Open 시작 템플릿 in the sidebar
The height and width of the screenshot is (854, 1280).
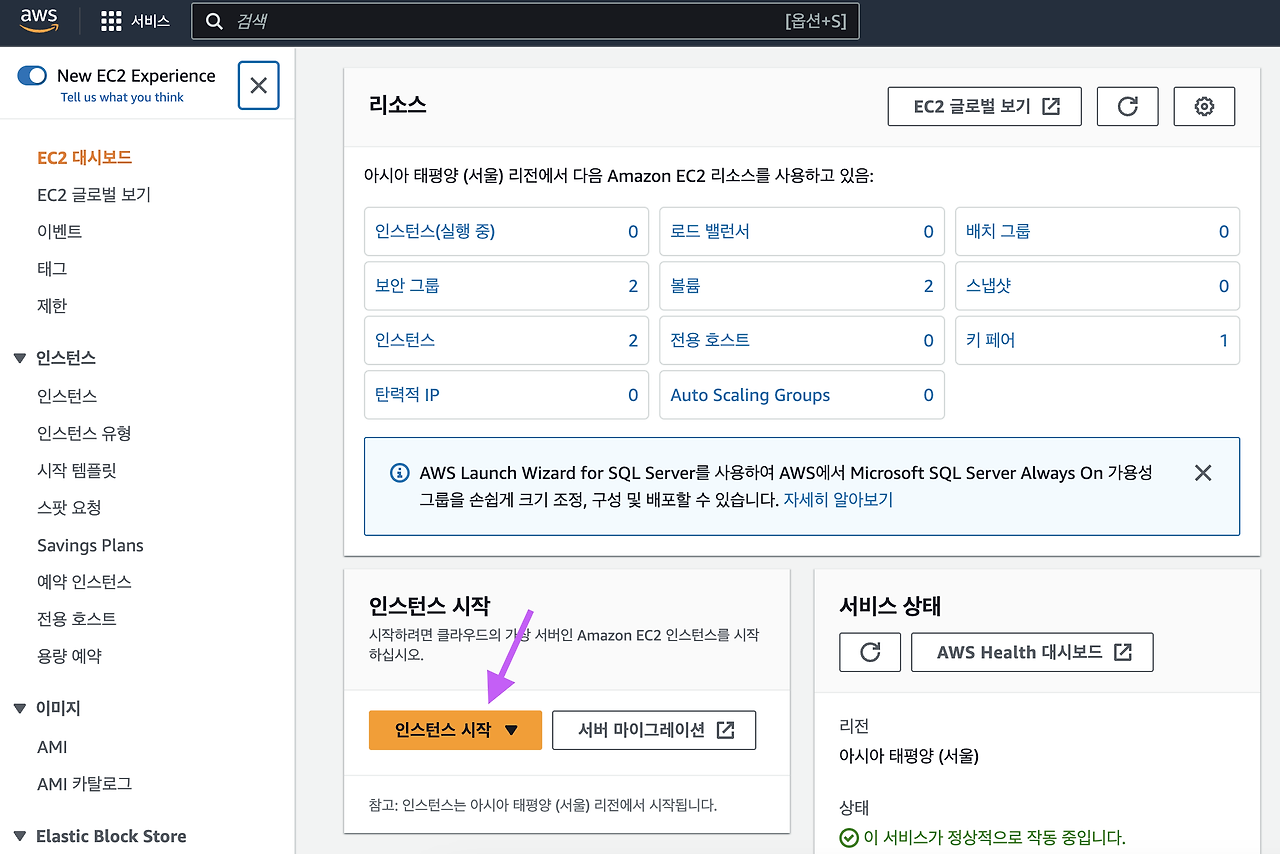click(77, 470)
